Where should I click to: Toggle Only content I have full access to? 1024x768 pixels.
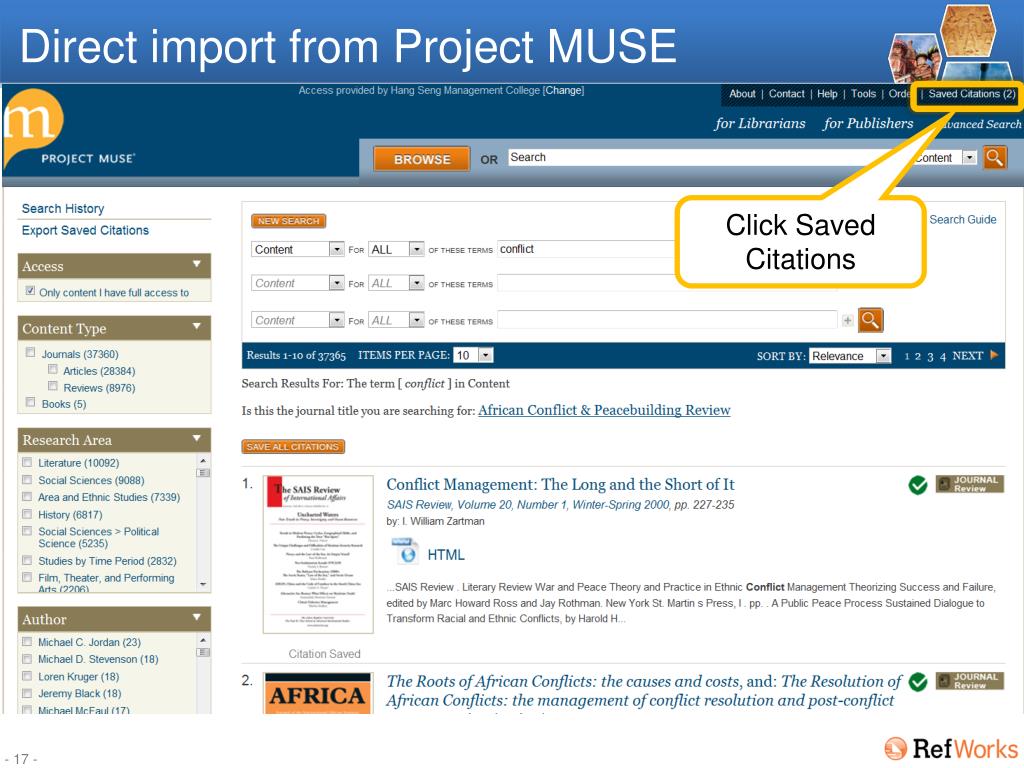coord(30,291)
